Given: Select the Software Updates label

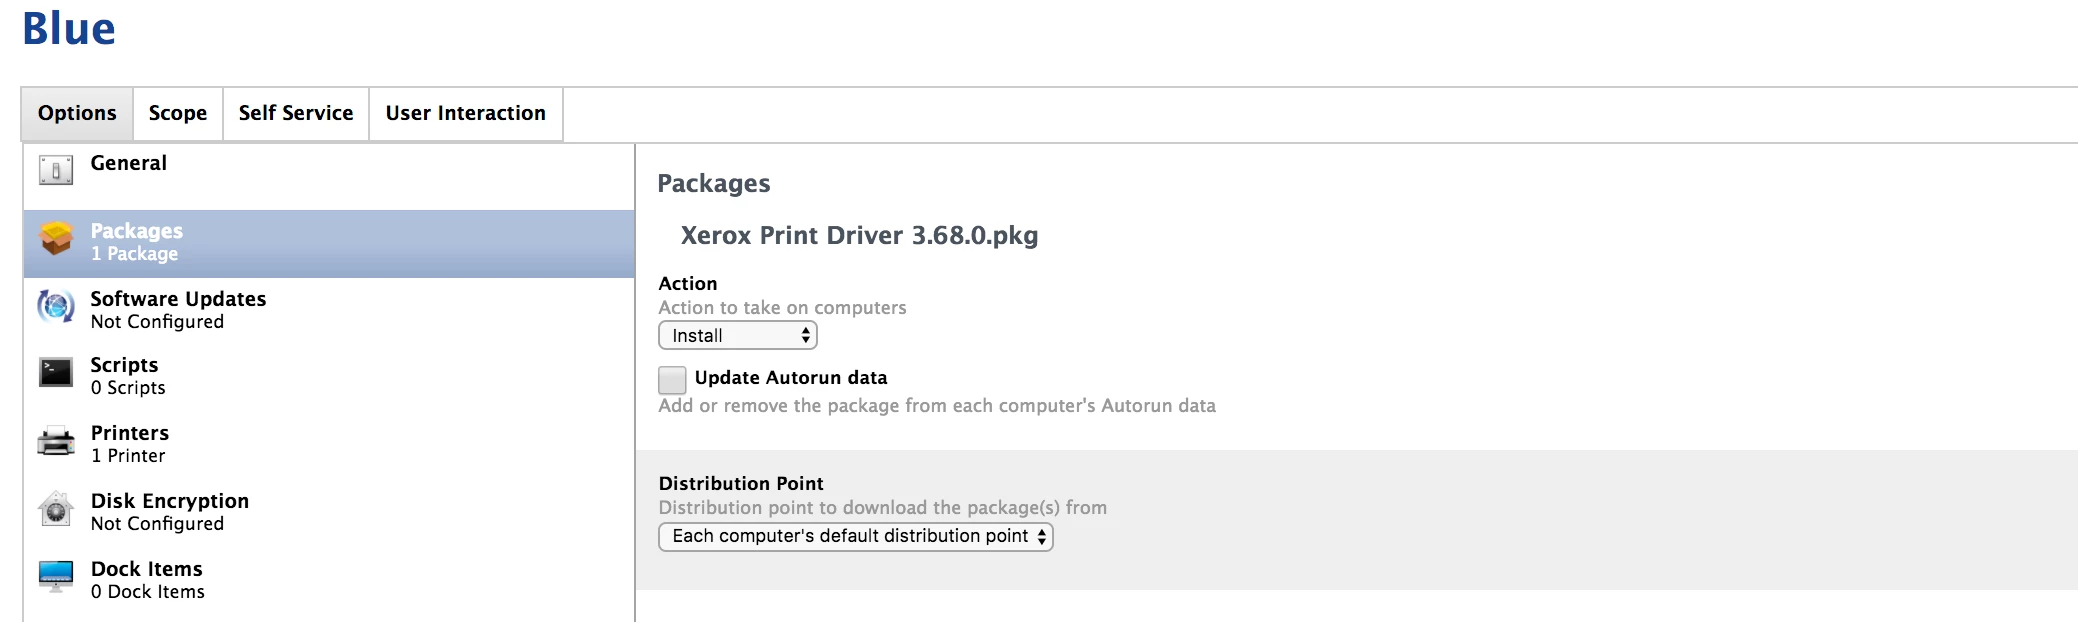Looking at the screenshot, I should 179,299.
